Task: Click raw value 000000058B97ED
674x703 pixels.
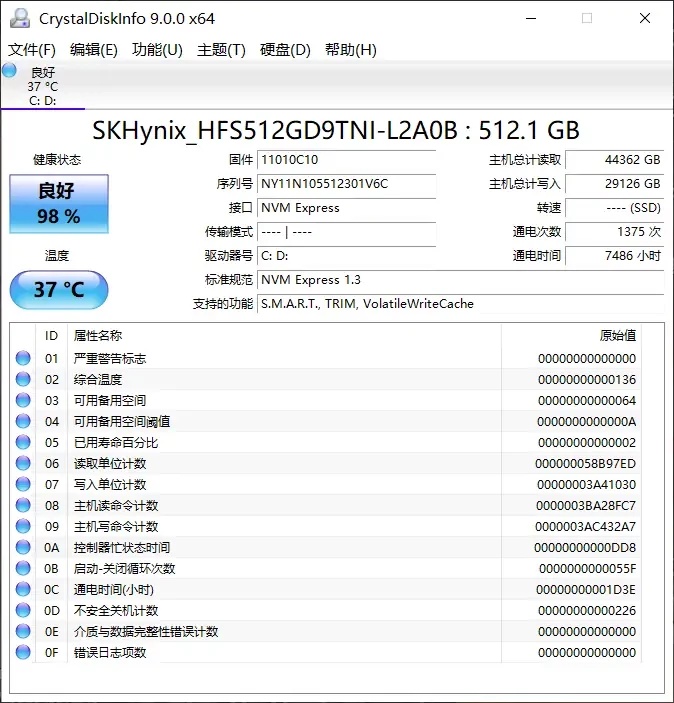Action: click(x=585, y=464)
